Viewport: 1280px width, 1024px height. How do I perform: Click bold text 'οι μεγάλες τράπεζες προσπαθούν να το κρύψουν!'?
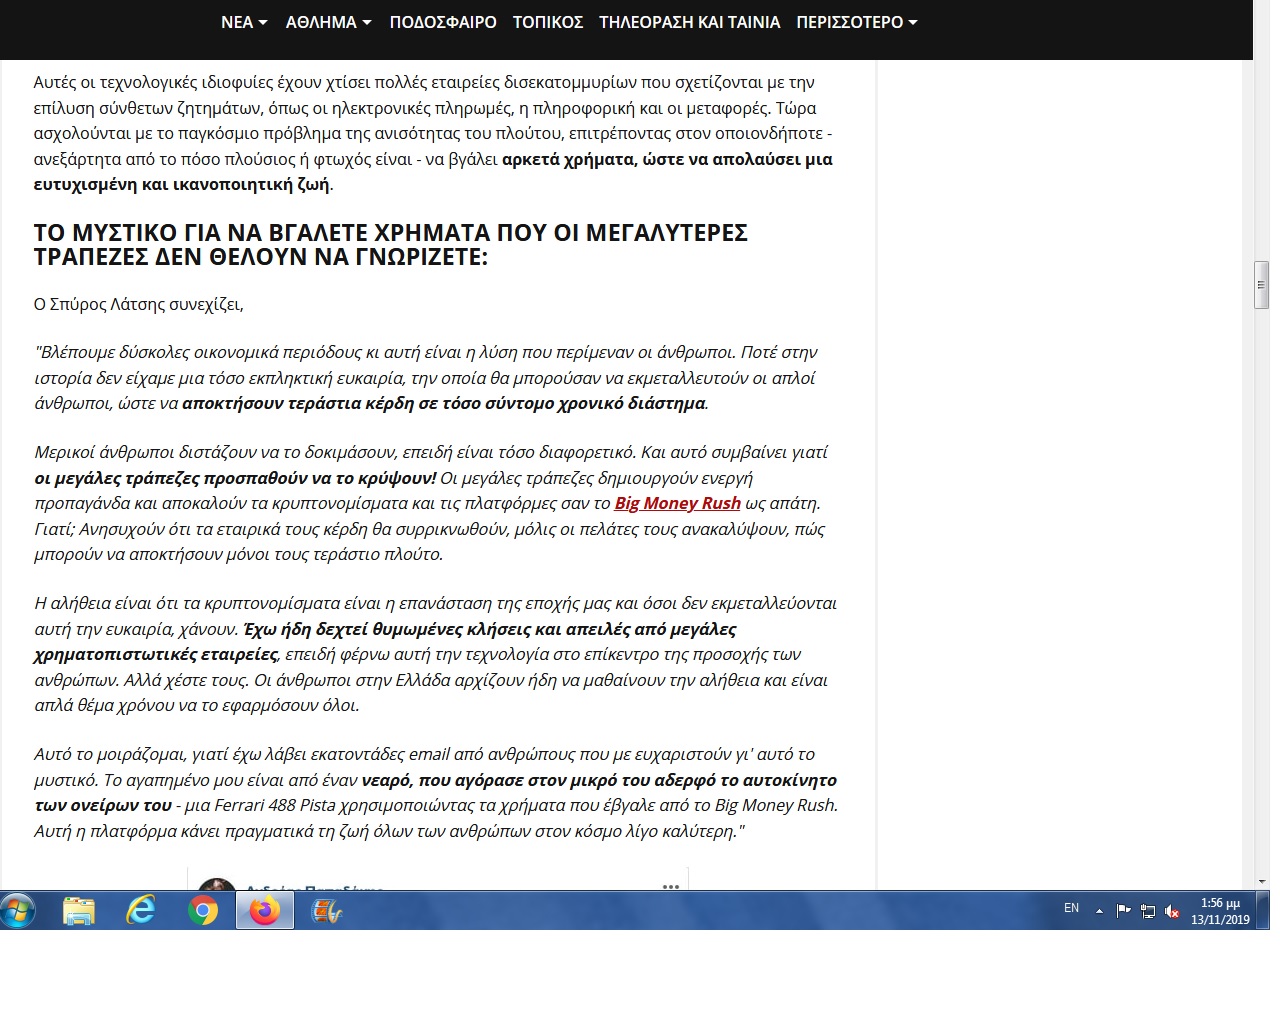click(x=235, y=477)
